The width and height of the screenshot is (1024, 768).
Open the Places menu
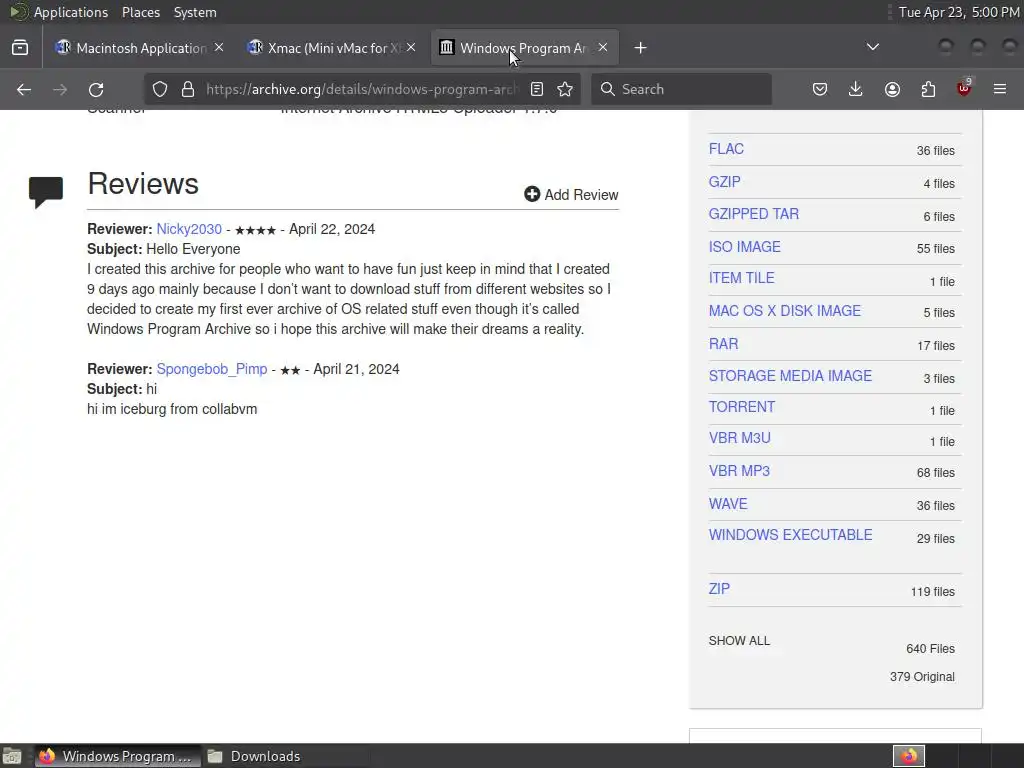pos(140,12)
